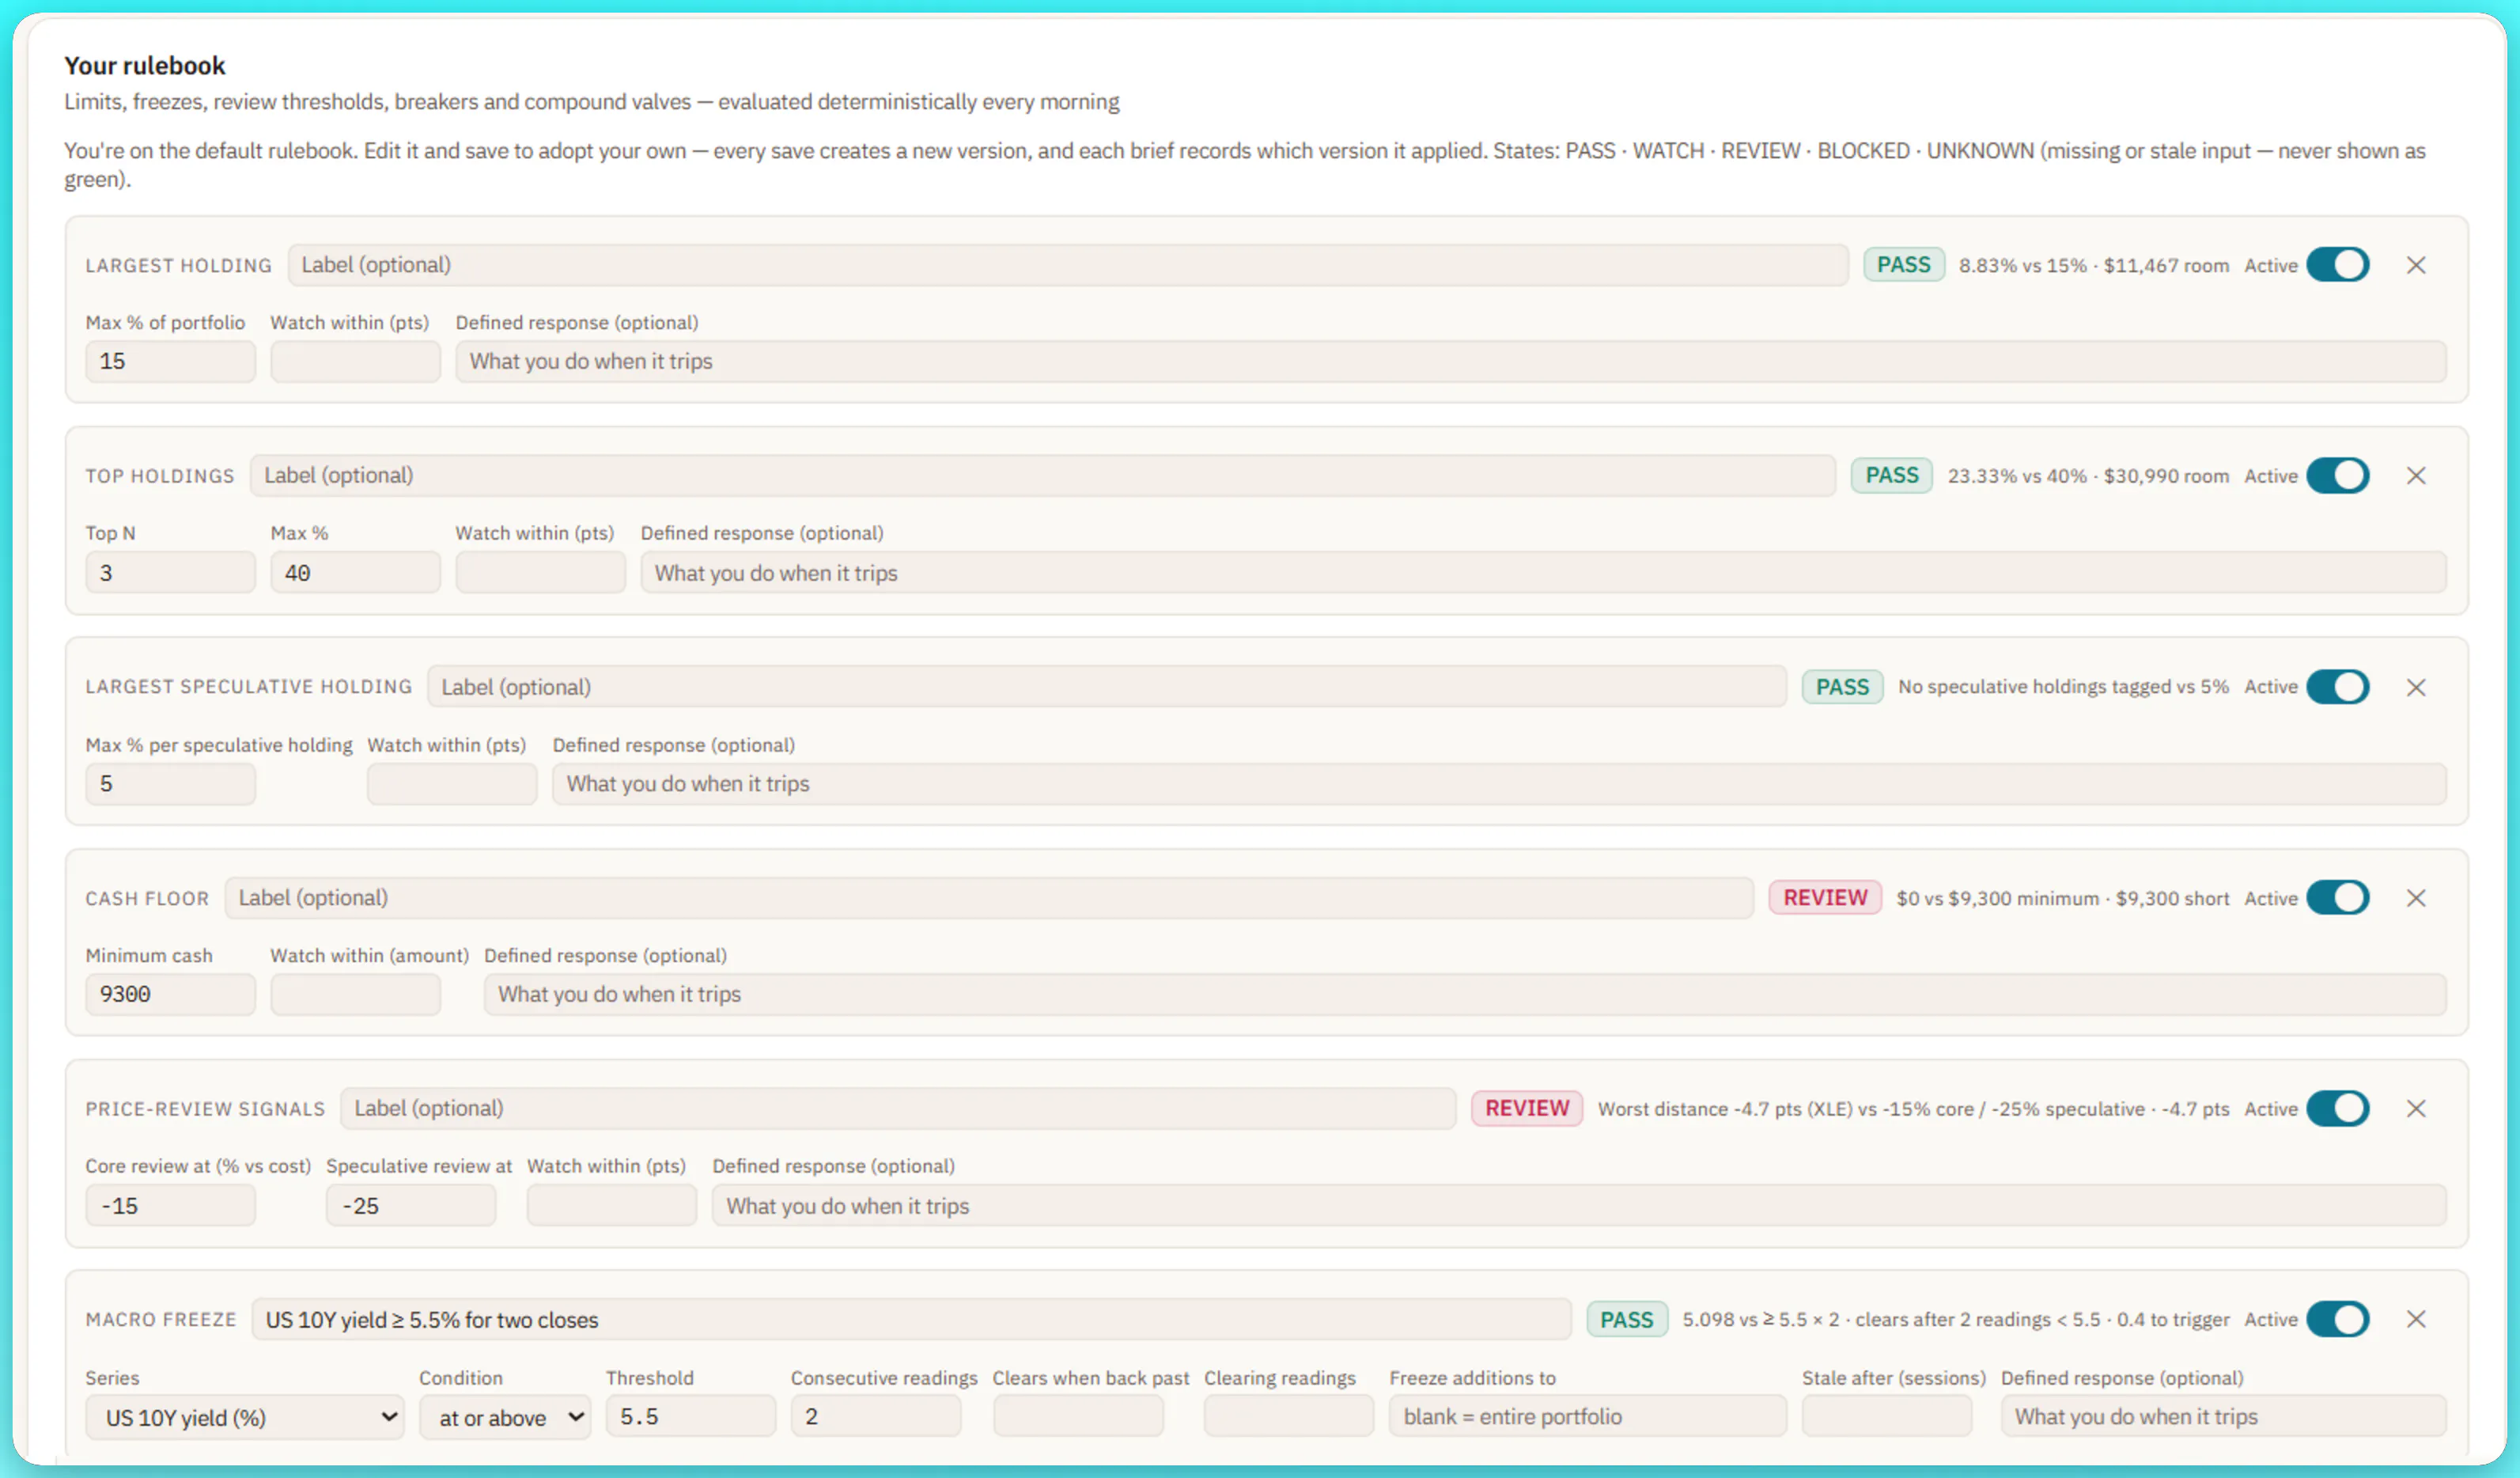Delete the Largest Speculative Holding rule
The width and height of the screenshot is (2520, 1478).
2415,687
